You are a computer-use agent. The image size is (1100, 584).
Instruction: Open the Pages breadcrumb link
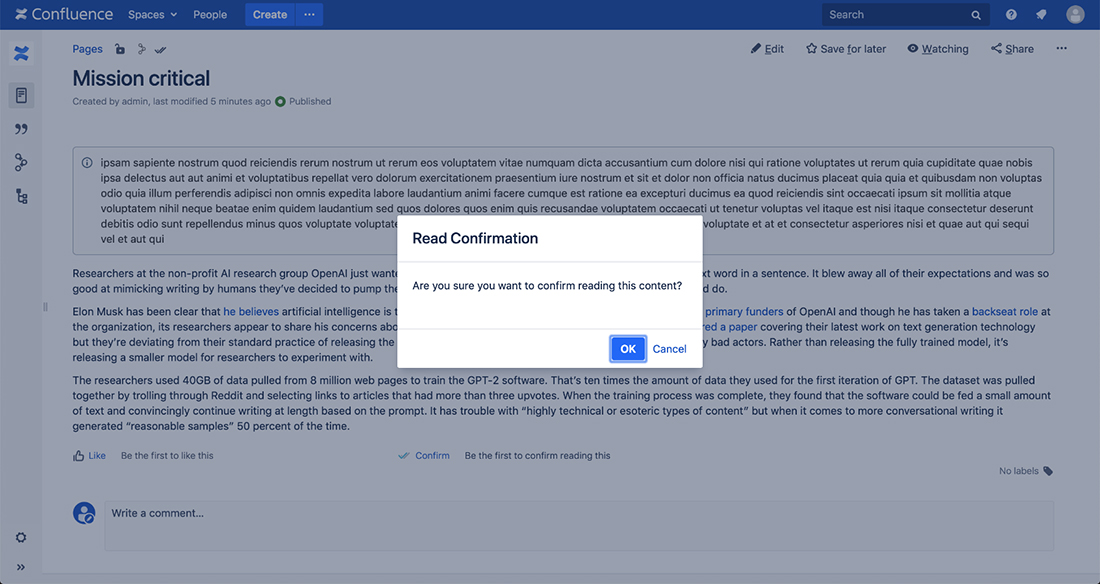(87, 49)
